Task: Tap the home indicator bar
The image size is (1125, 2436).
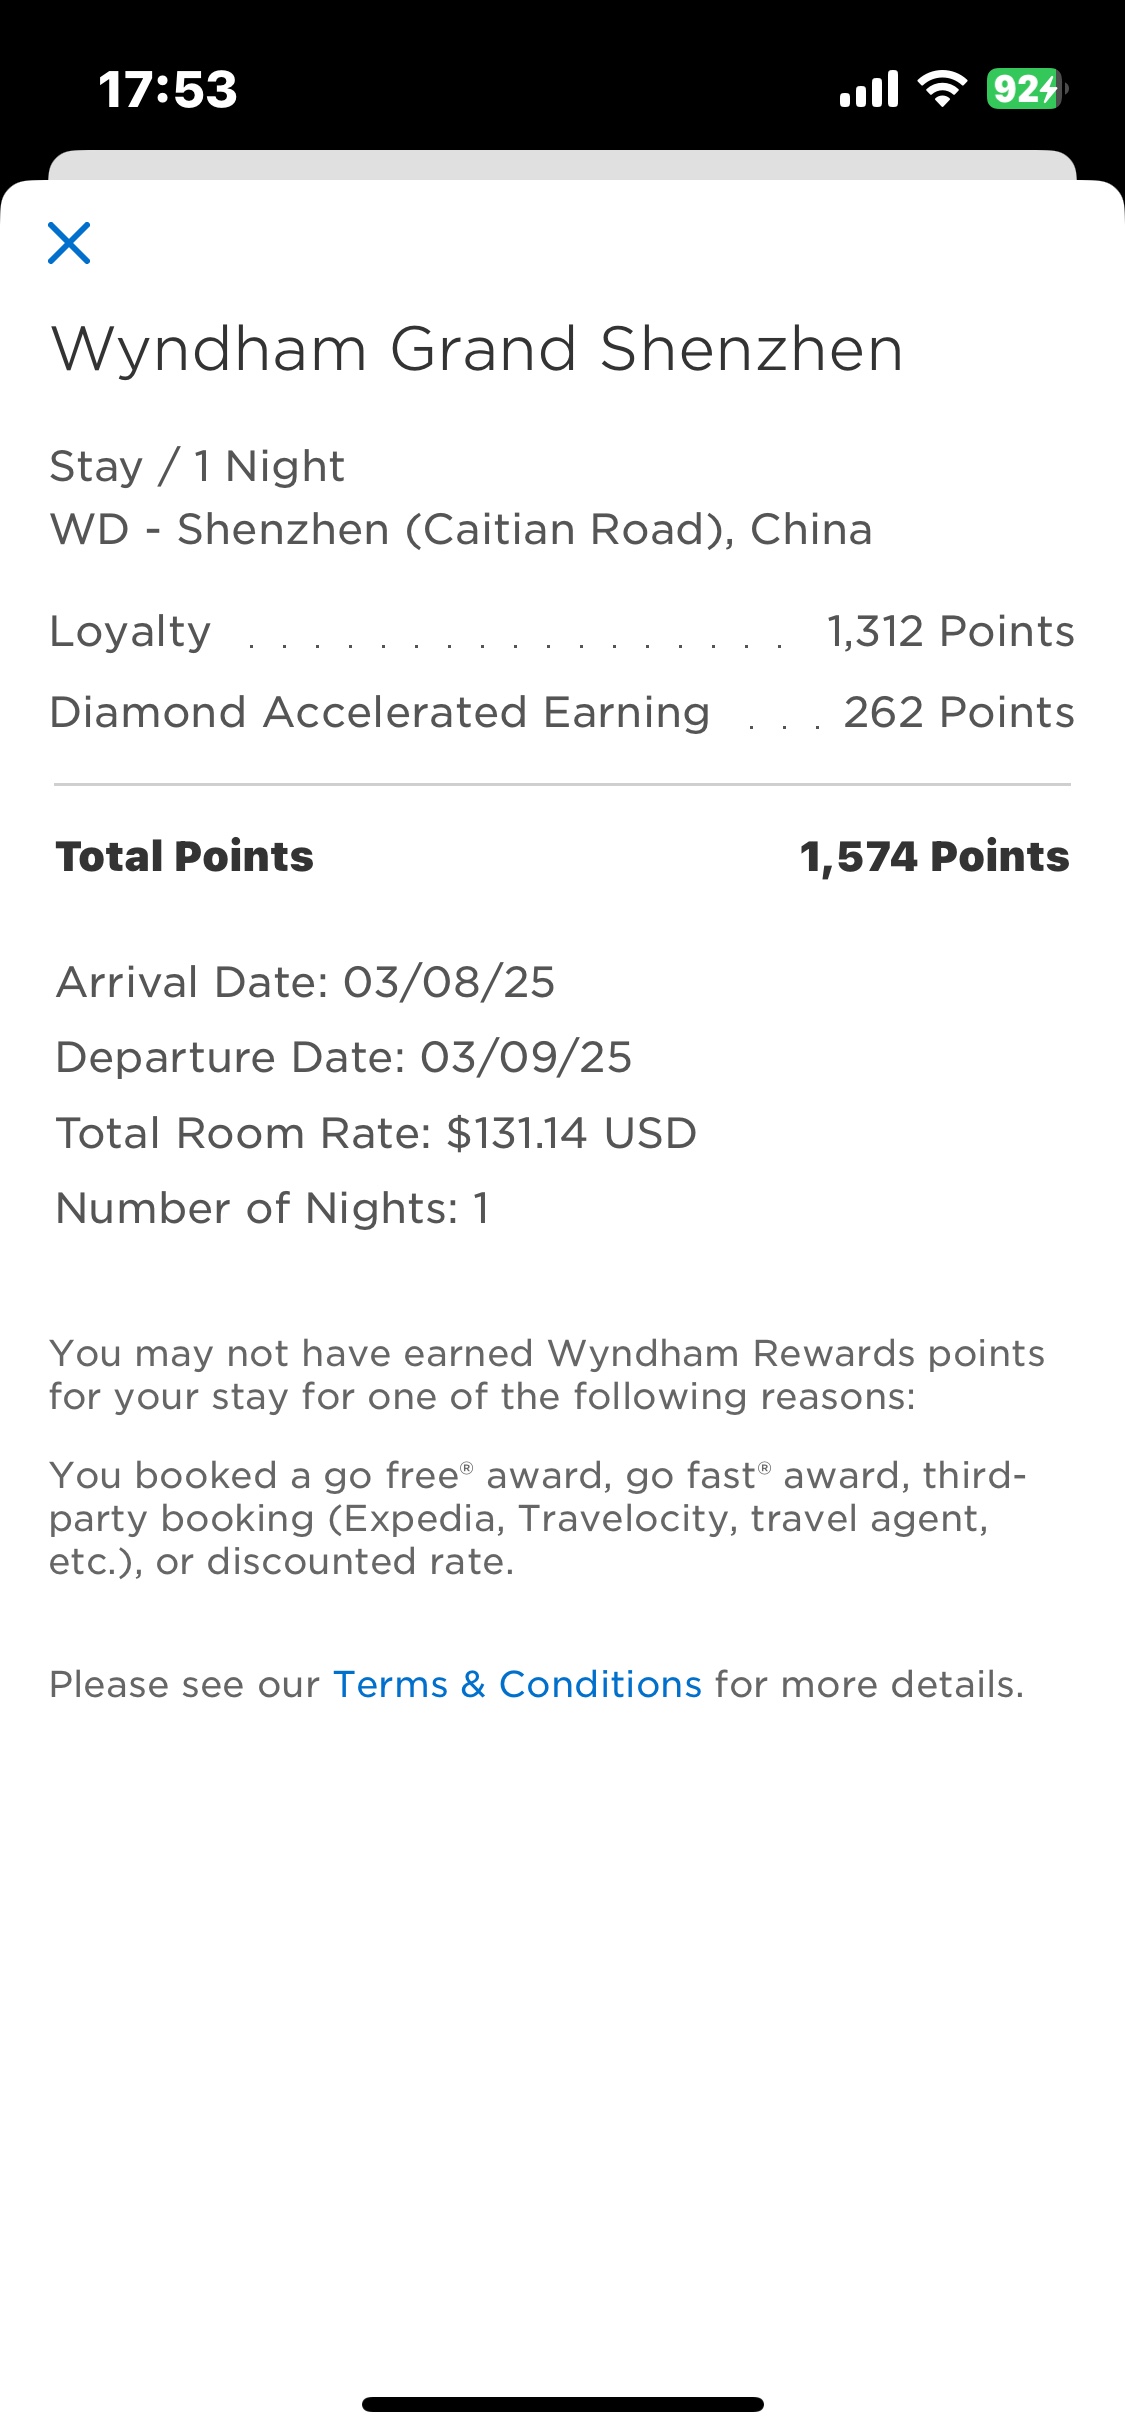Action: [x=563, y=2404]
